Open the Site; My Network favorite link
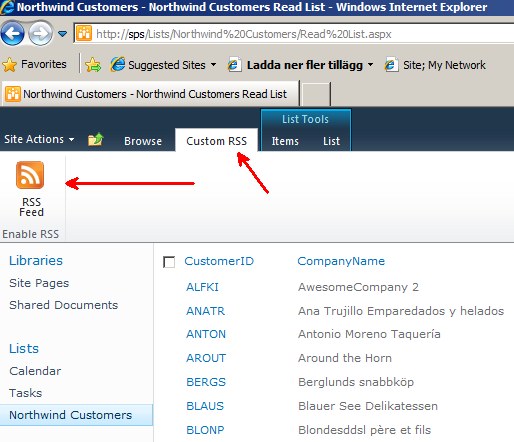Image resolution: width=514 pixels, height=442 pixels. 435,65
